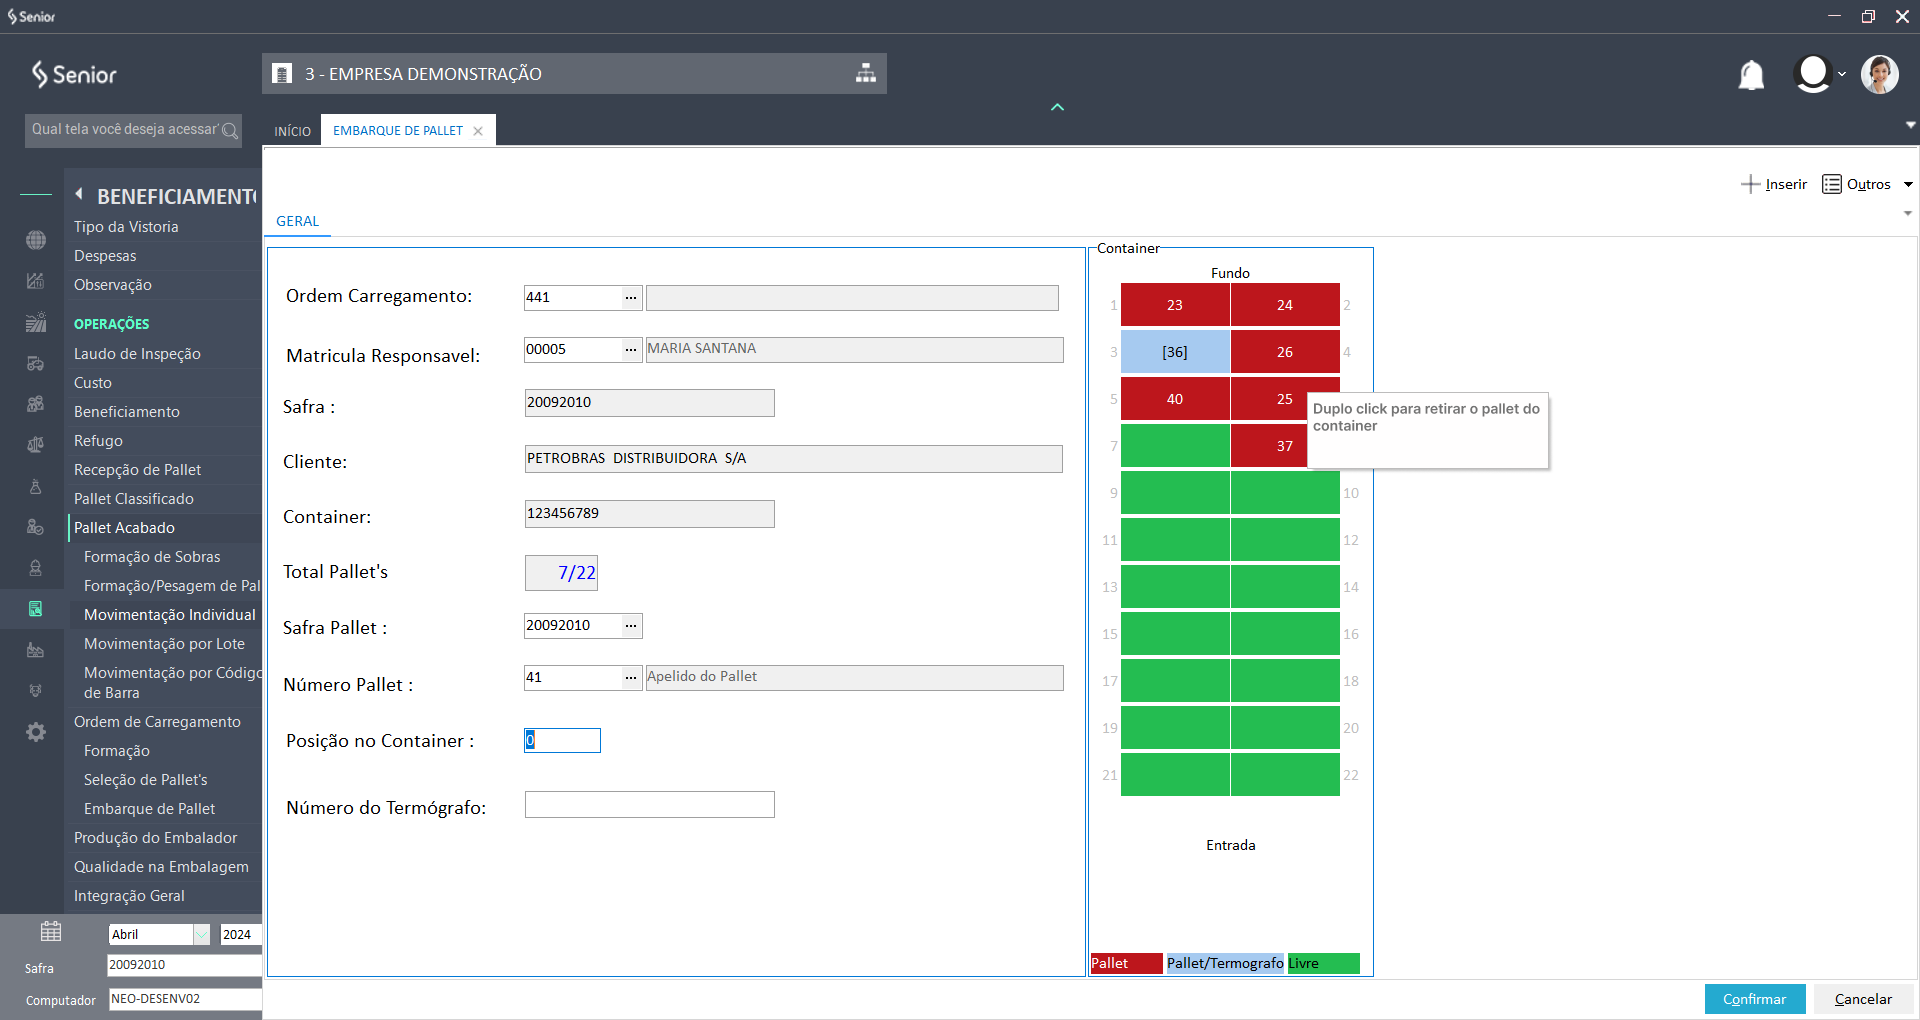Click the laboratory flask sidebar icon
This screenshot has height=1020, width=1920.
click(36, 487)
